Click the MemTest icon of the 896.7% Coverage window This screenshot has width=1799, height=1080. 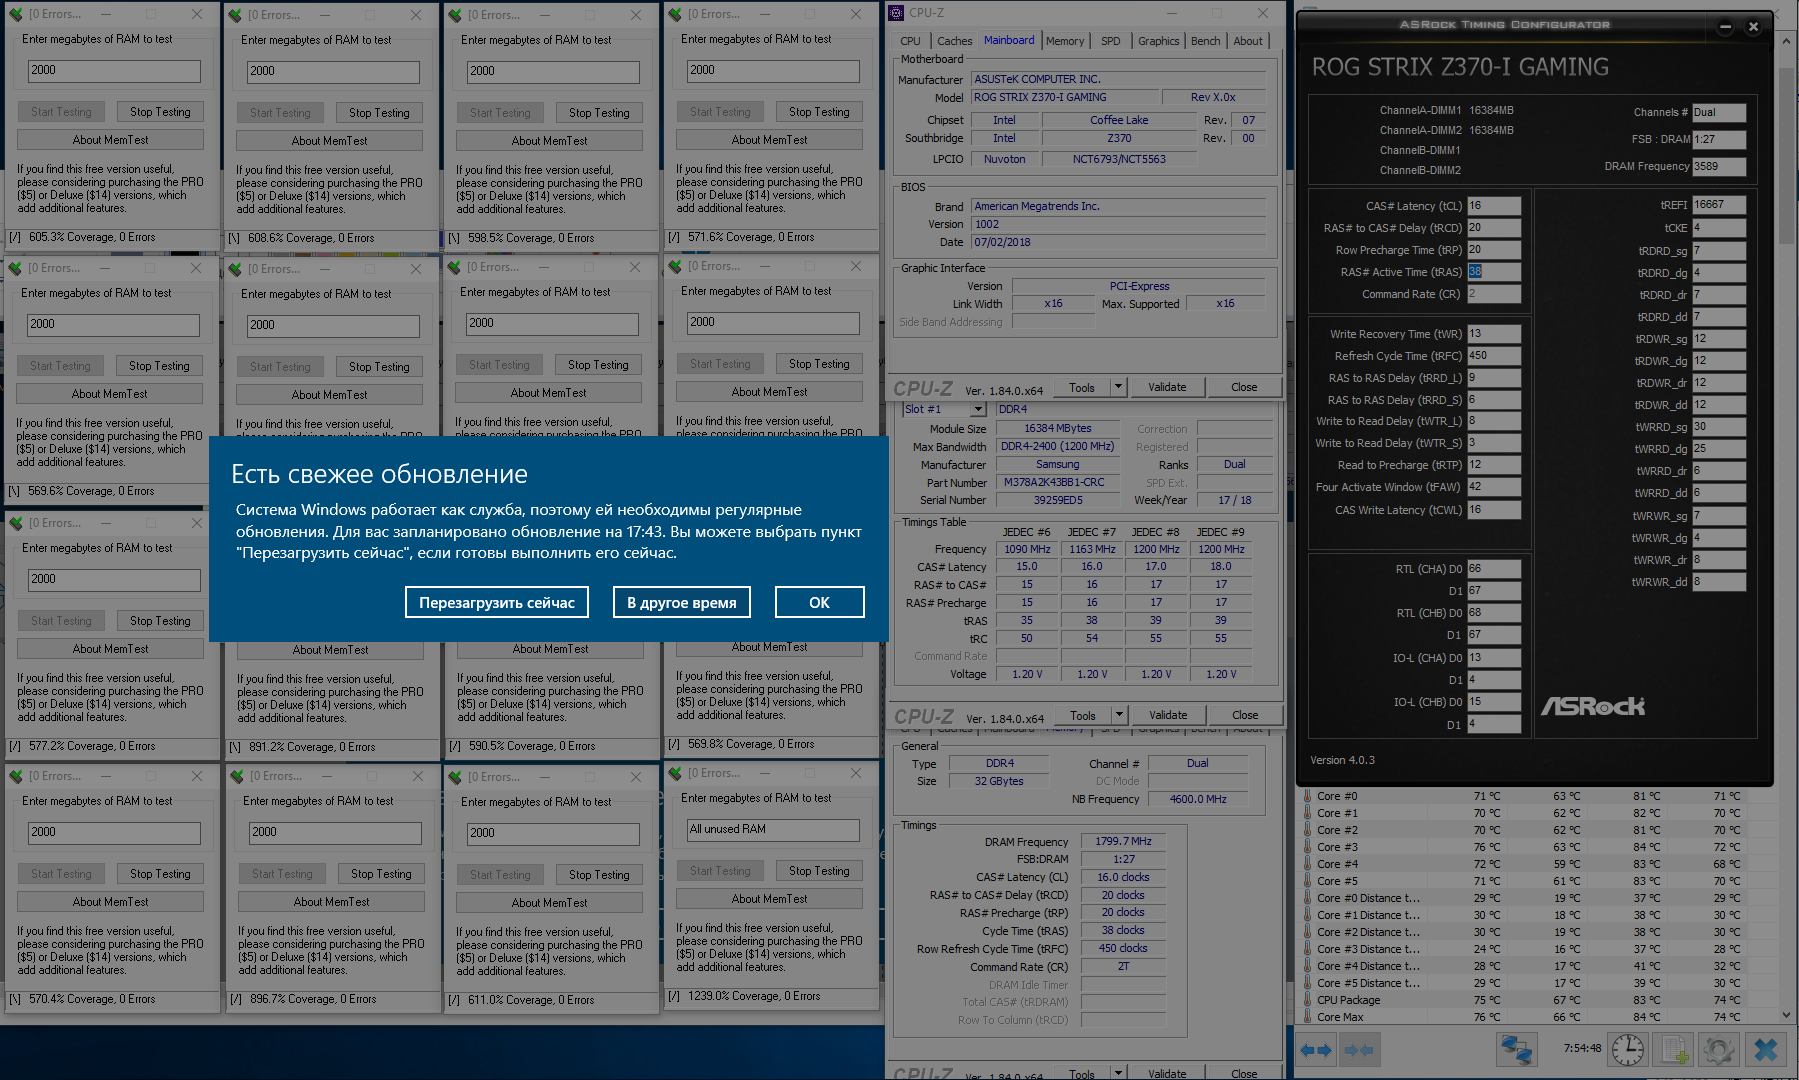tap(237, 776)
